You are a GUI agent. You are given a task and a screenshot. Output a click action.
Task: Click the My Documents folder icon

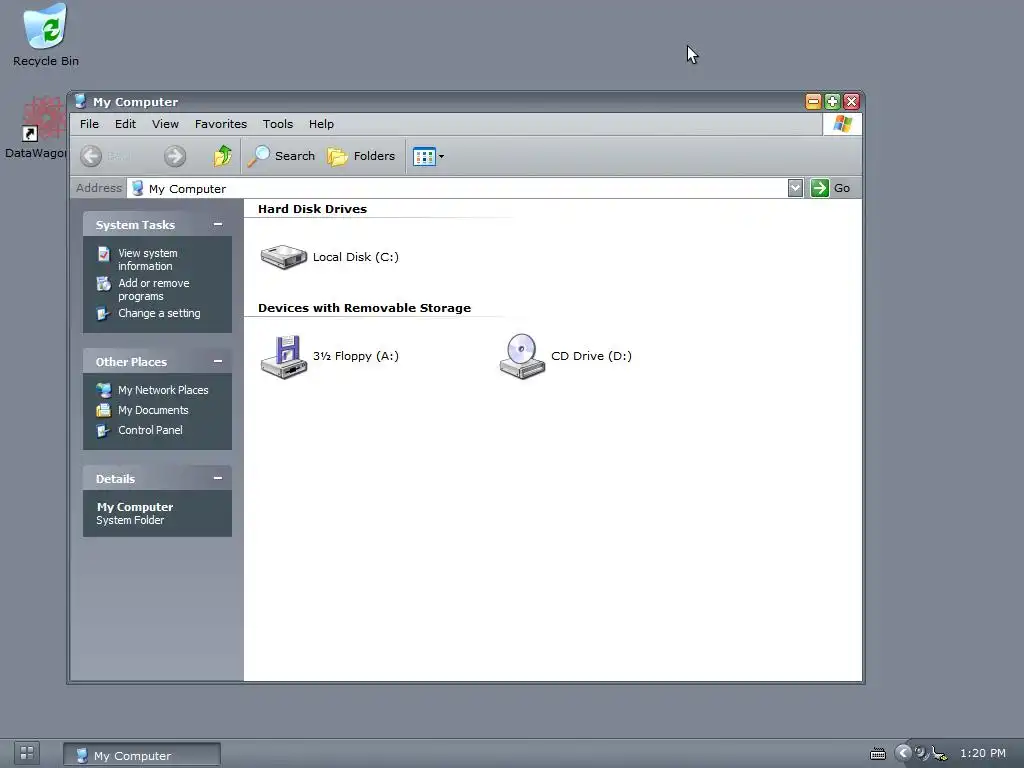104,410
